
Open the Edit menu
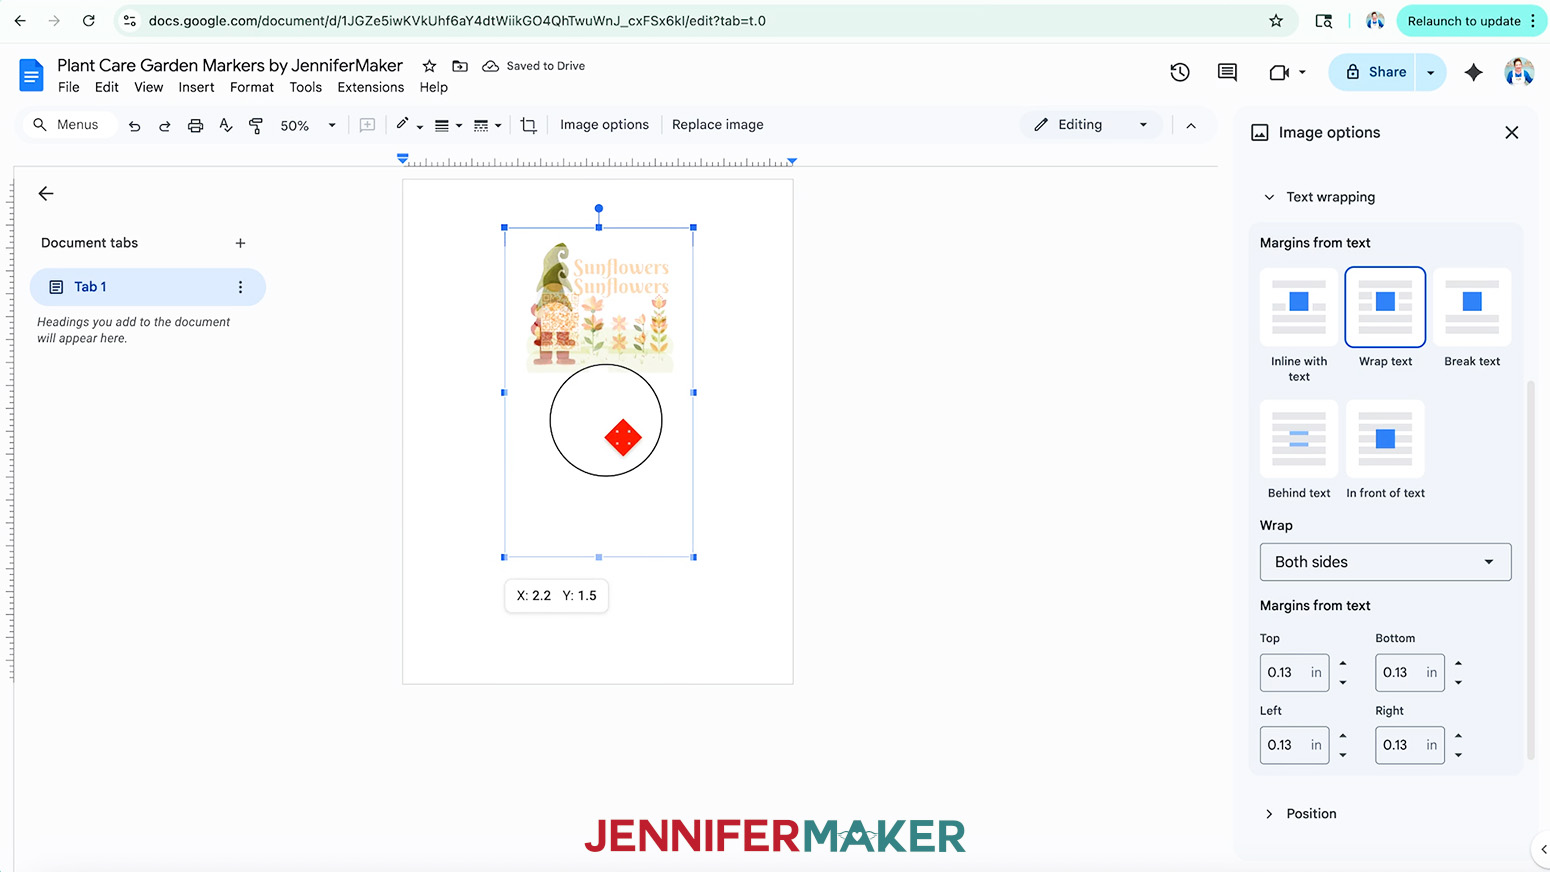[107, 87]
